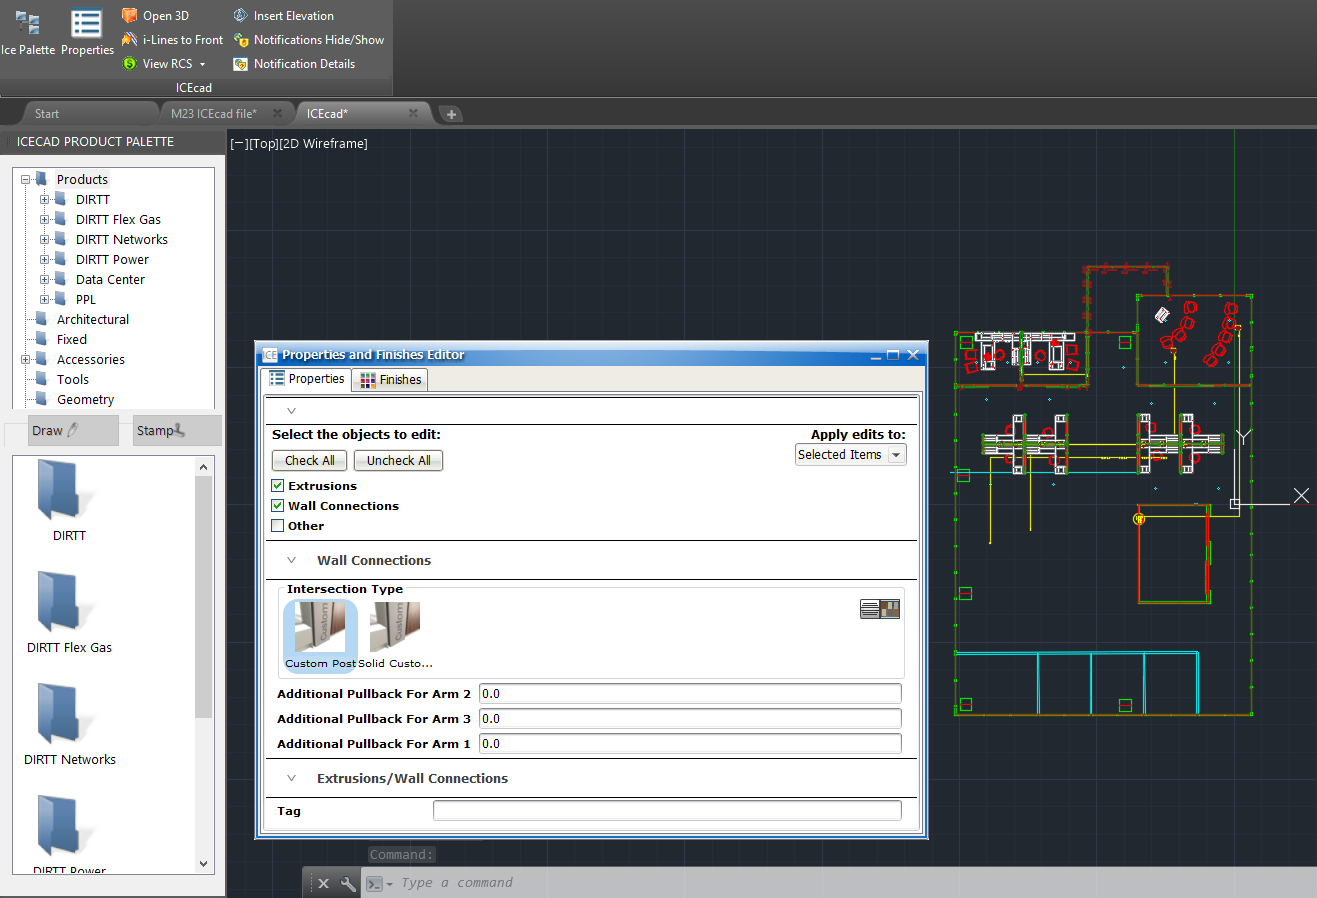Select Solid Custom intersection type

[x=395, y=635]
